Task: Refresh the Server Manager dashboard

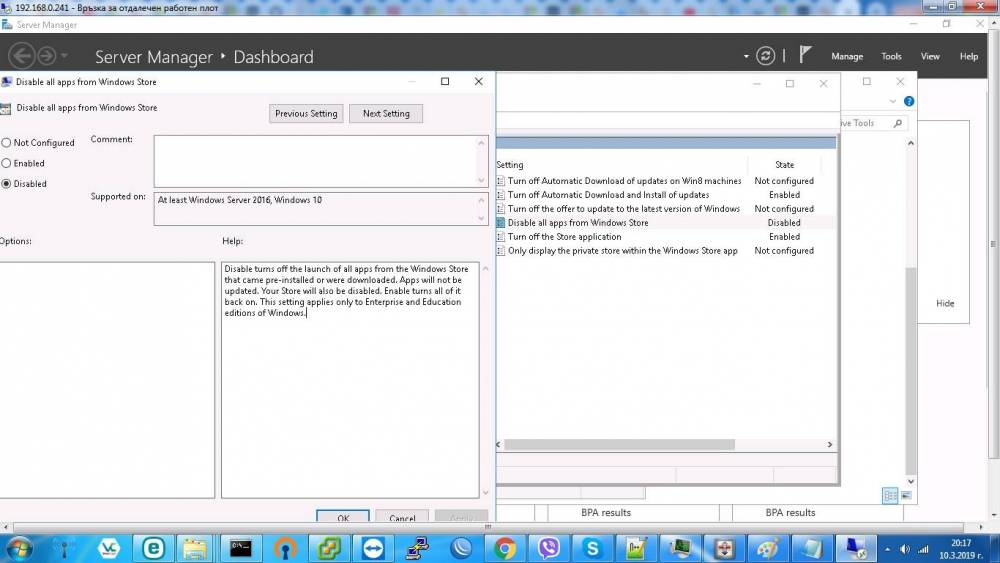Action: point(765,56)
